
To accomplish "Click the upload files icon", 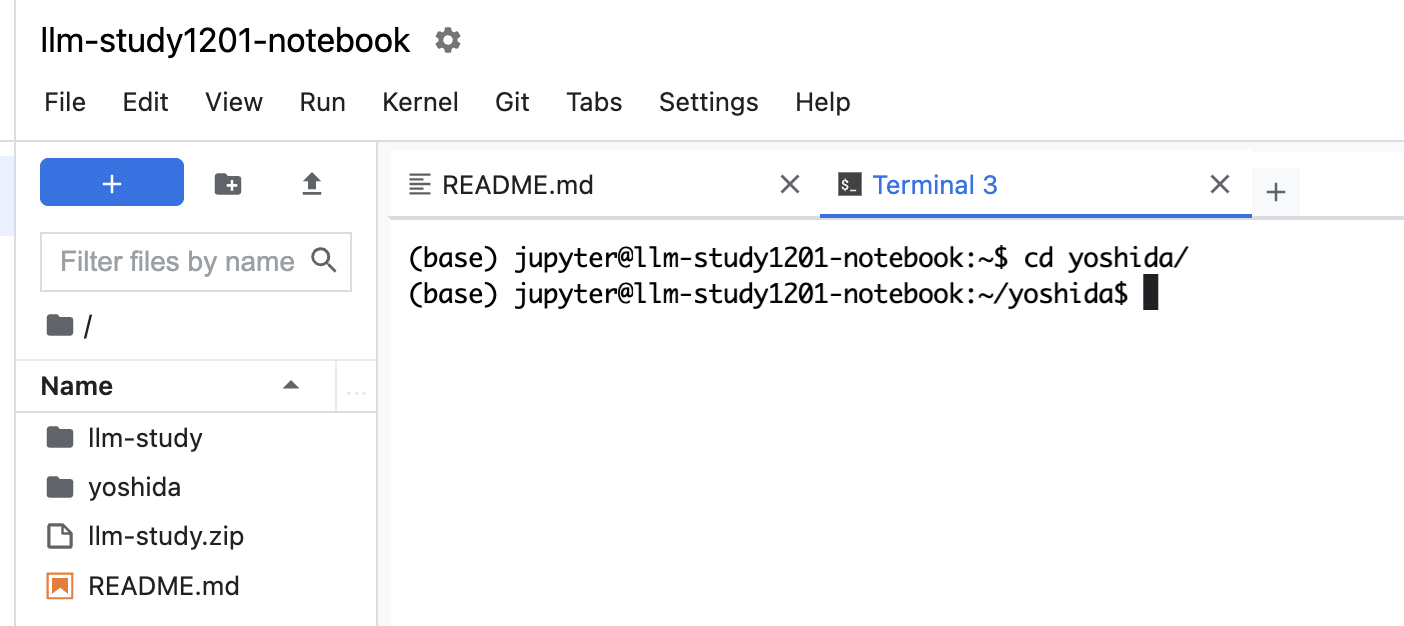I will click(312, 184).
